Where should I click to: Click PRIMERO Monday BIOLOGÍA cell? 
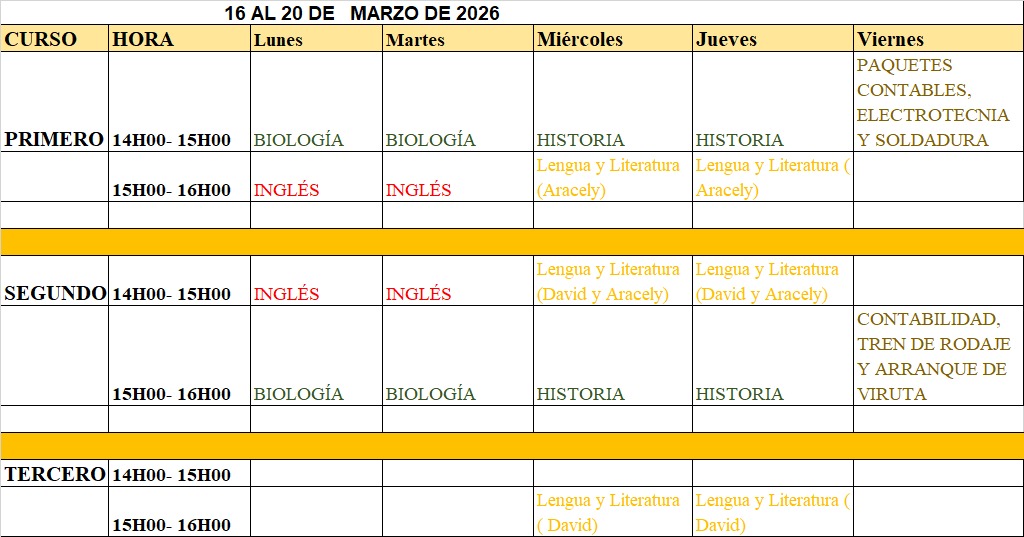coord(298,140)
